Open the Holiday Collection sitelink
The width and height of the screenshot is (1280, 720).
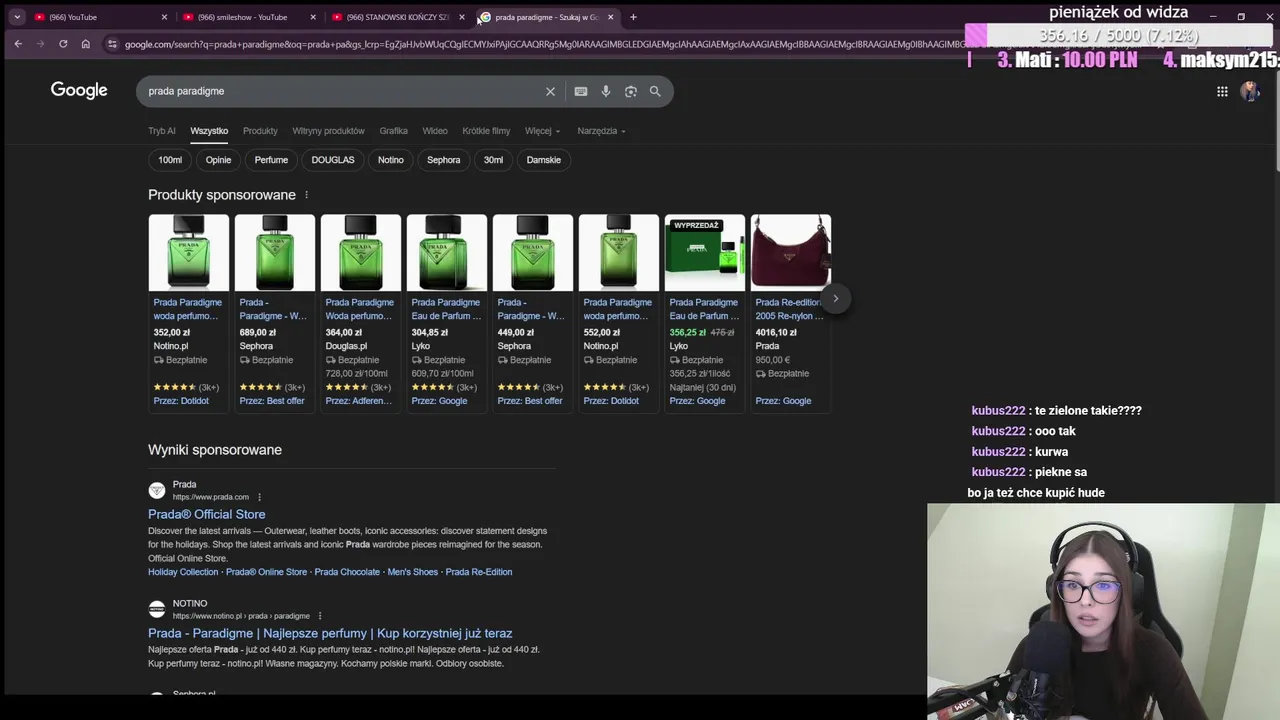(183, 572)
